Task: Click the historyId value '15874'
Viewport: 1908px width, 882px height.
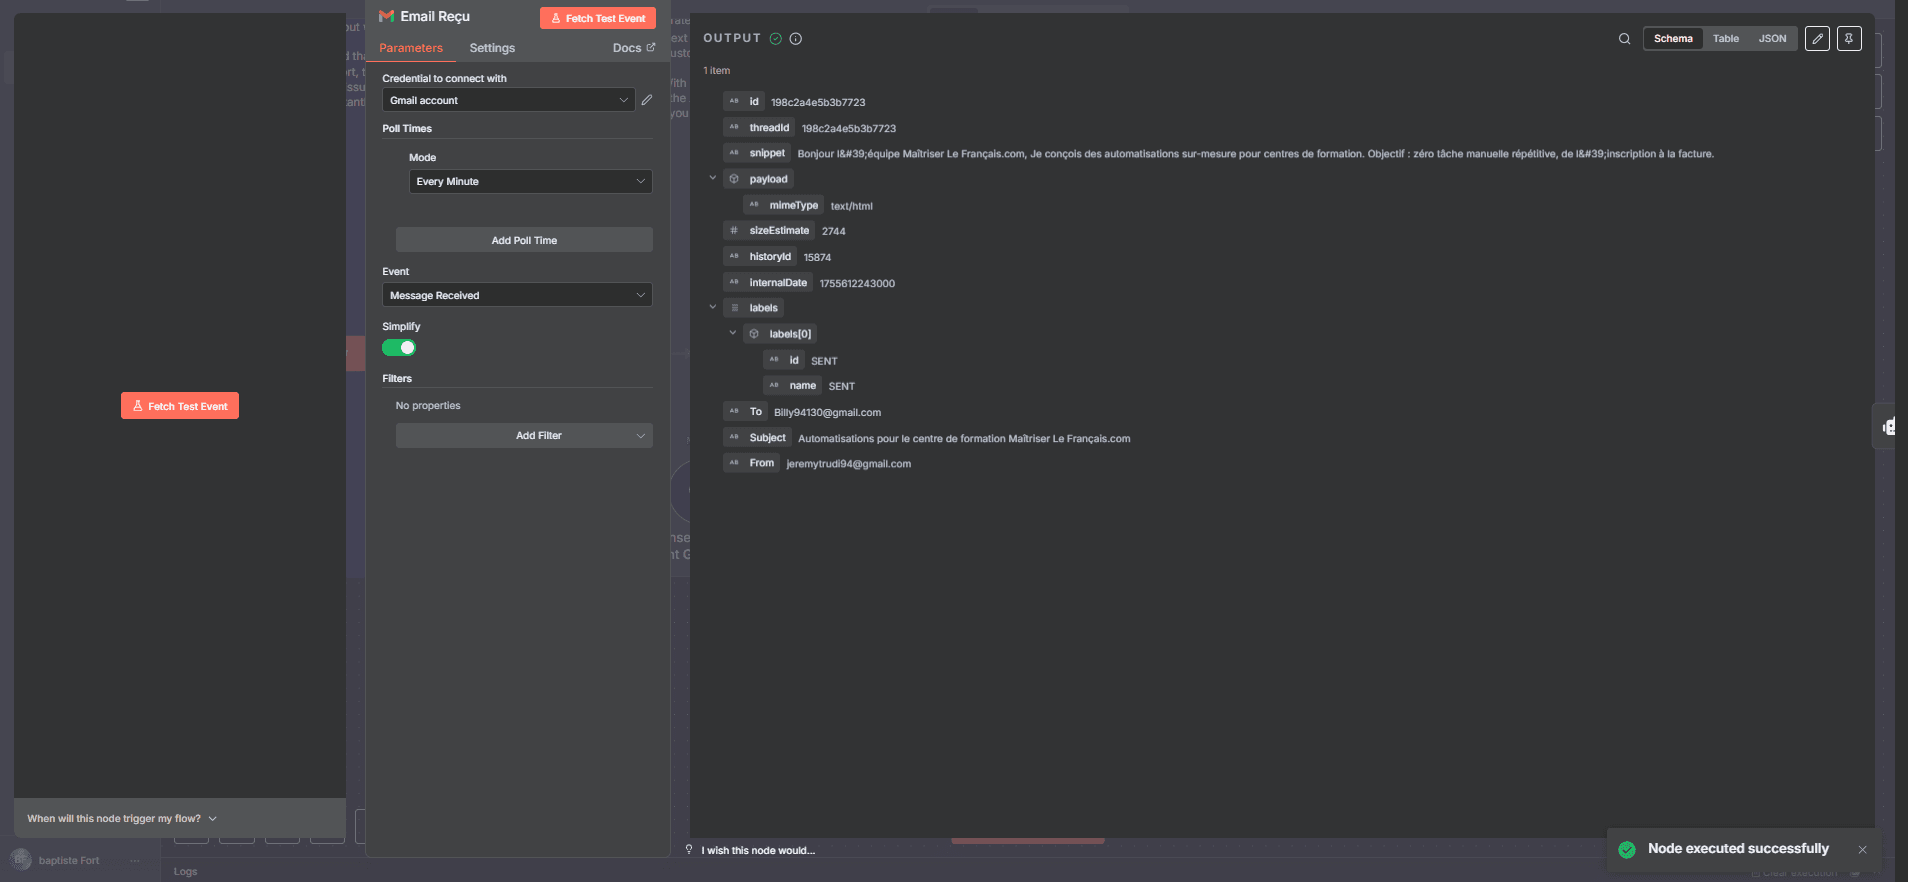Action: pyautogui.click(x=817, y=258)
